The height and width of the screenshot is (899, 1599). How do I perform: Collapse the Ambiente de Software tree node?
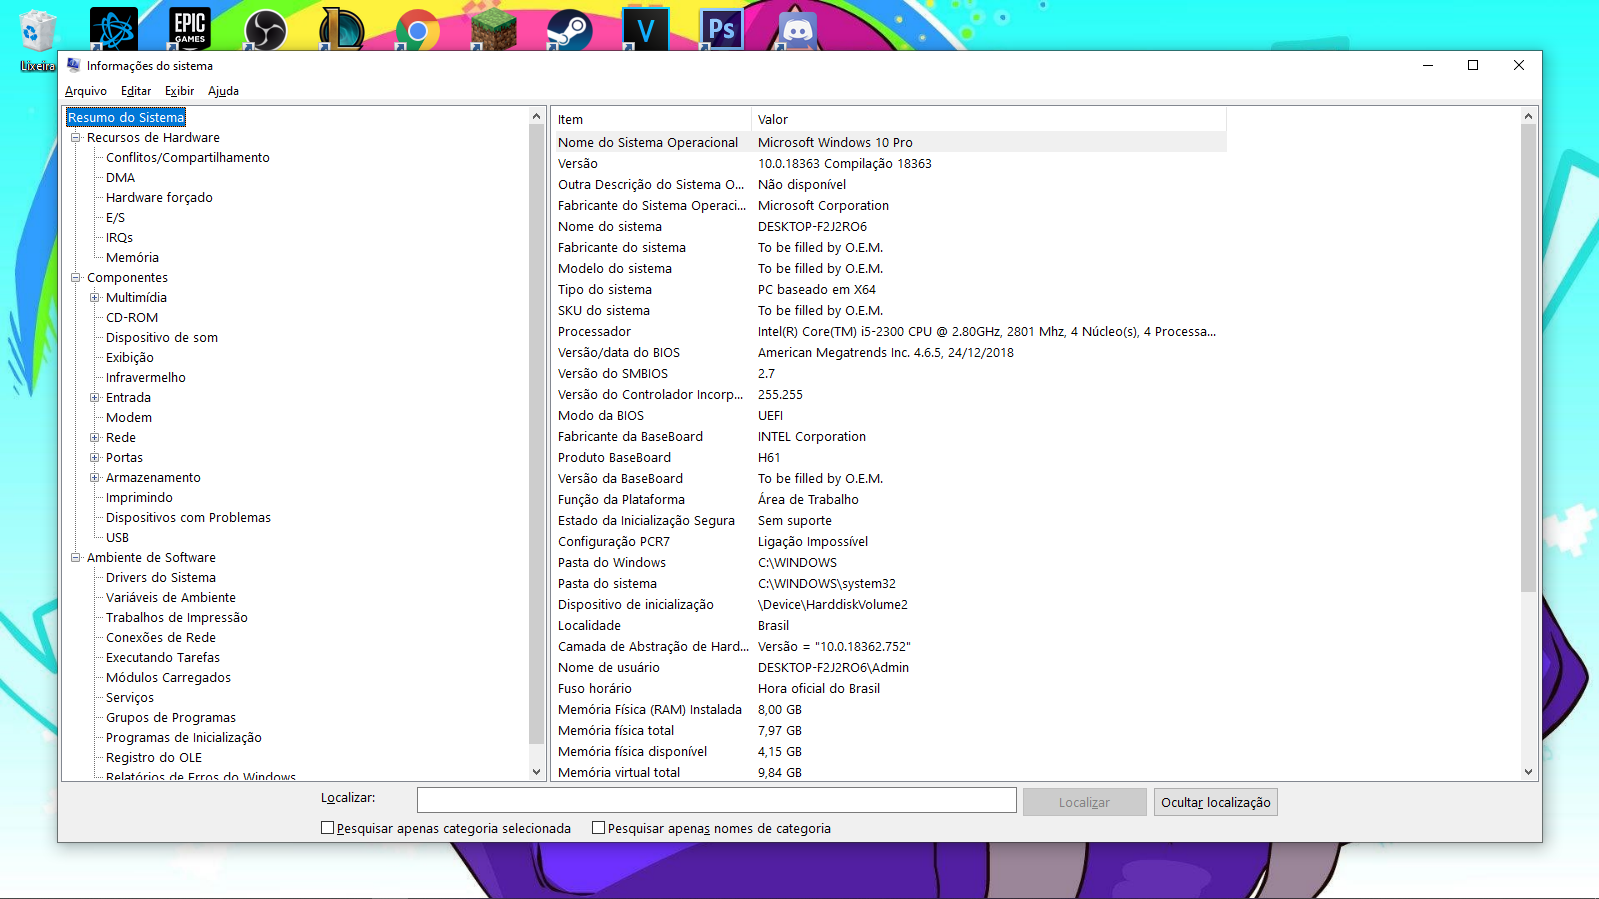pyautogui.click(x=75, y=558)
